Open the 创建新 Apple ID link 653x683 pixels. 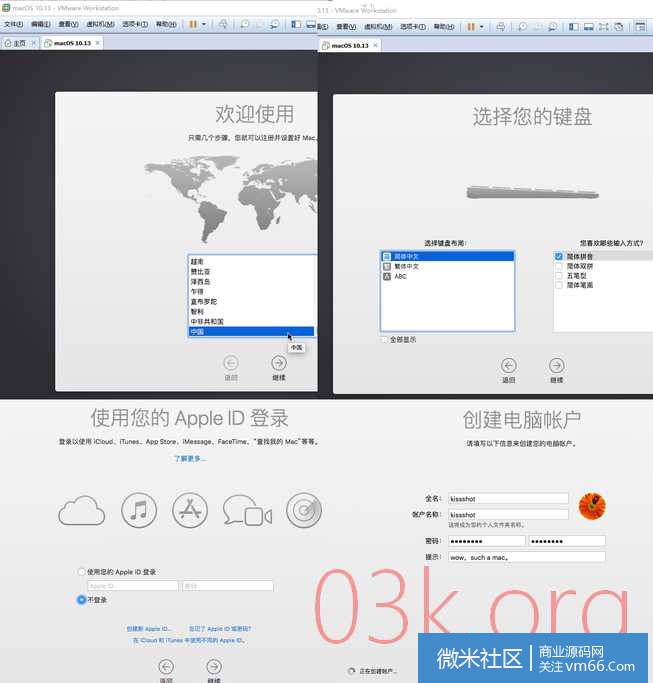click(149, 629)
